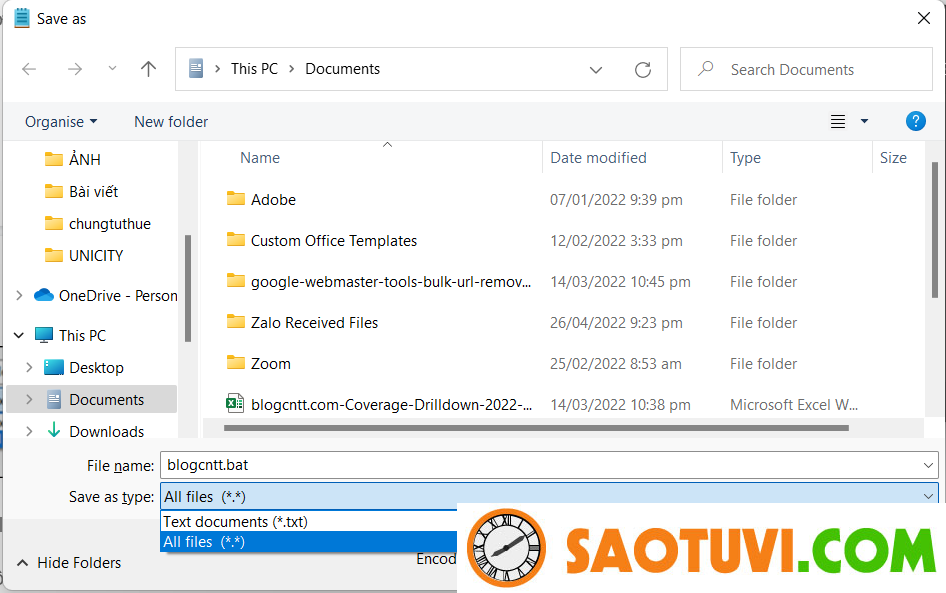The height and width of the screenshot is (593, 946).
Task: Click Hide Folders button
Action: click(69, 563)
